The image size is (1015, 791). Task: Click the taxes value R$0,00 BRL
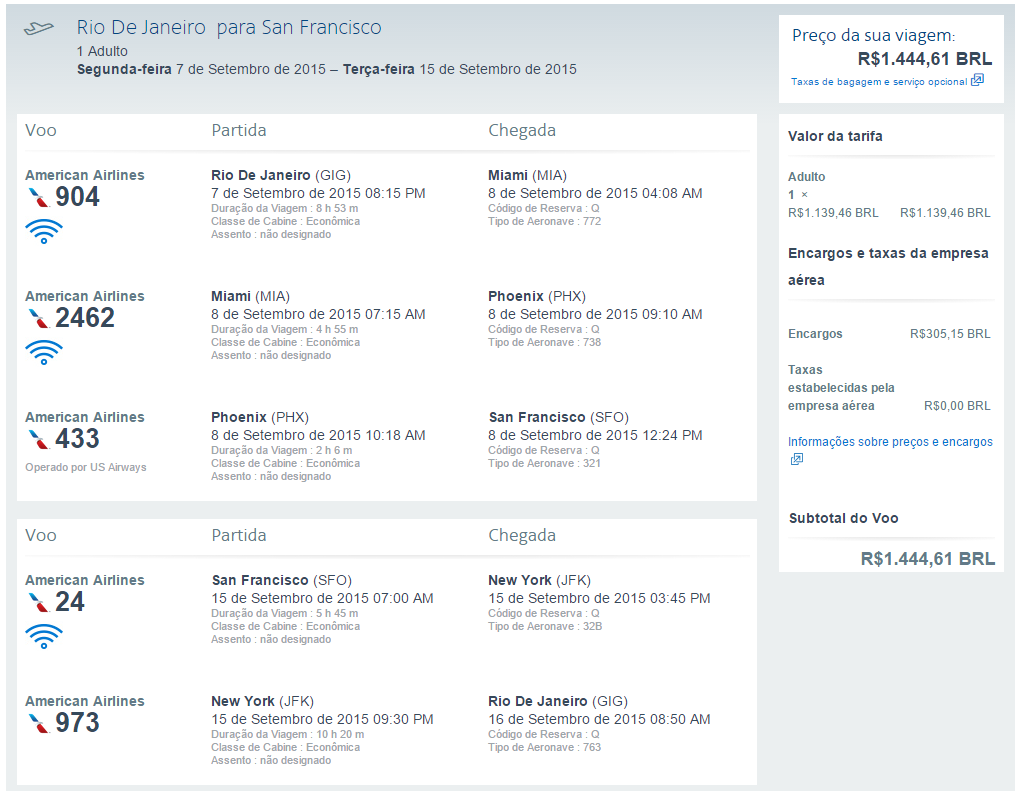(957, 406)
